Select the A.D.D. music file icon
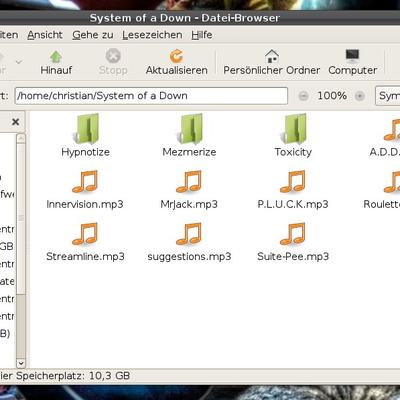The width and height of the screenshot is (400, 400). [x=392, y=129]
